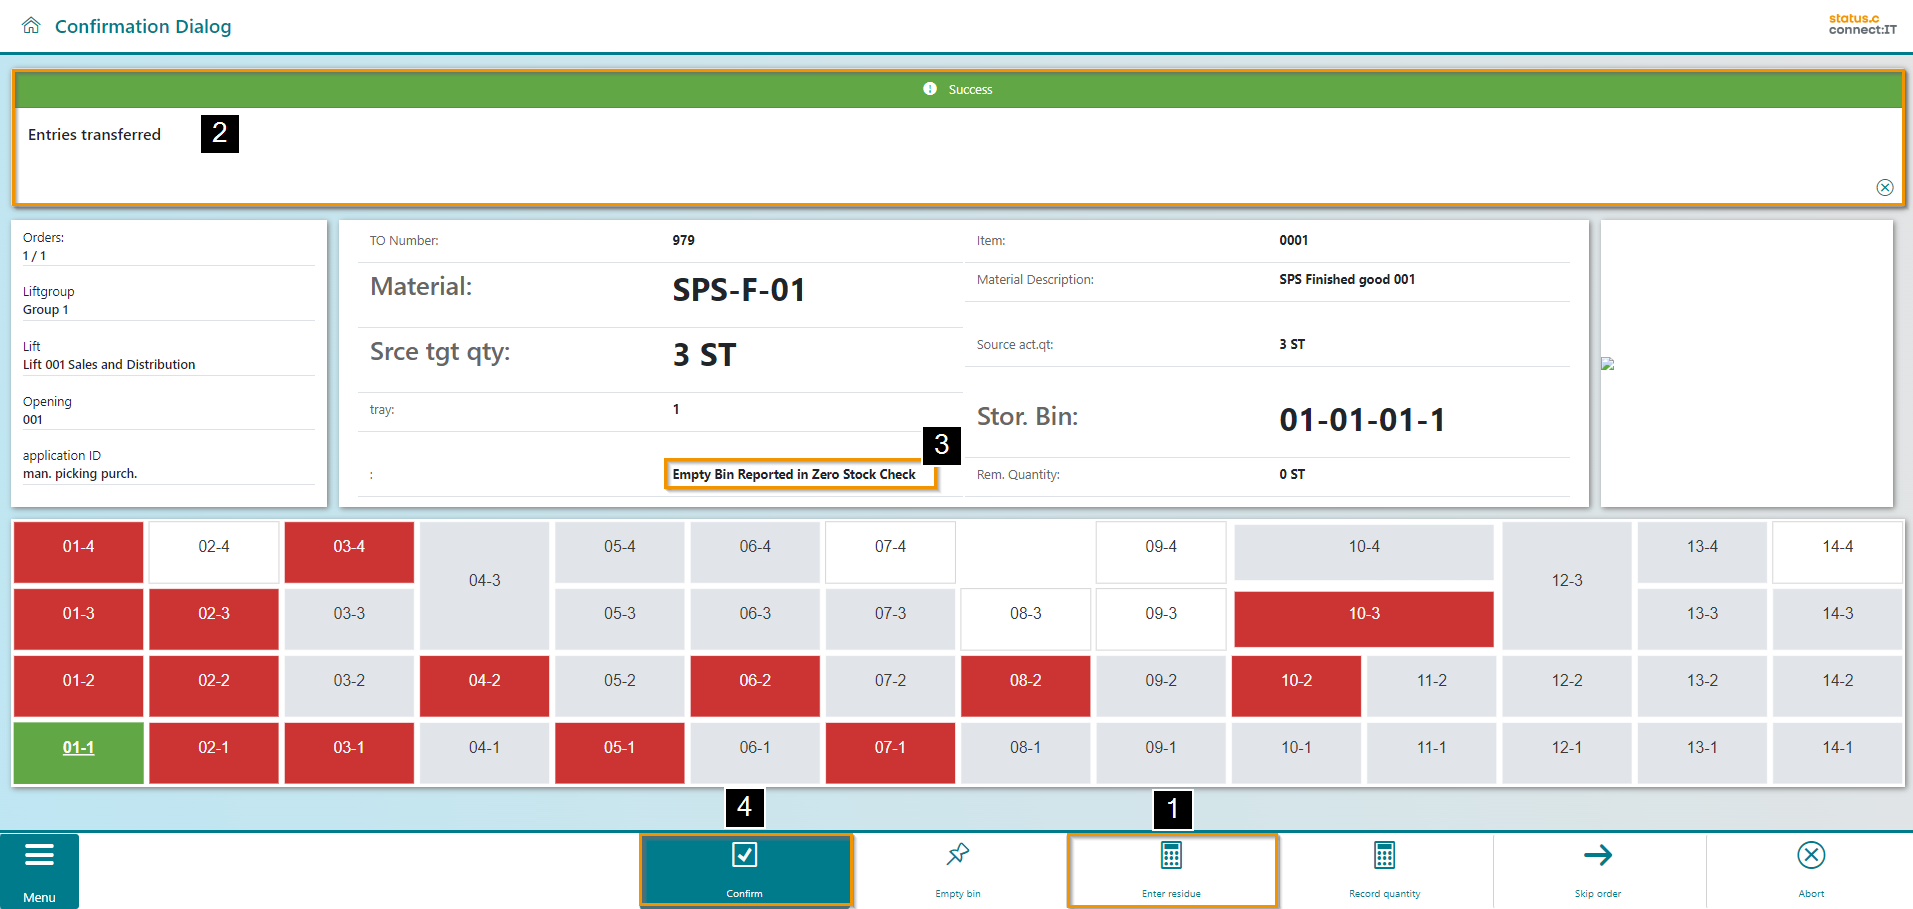1913x909 pixels.
Task: Select tray bin 04-3
Action: [484, 581]
